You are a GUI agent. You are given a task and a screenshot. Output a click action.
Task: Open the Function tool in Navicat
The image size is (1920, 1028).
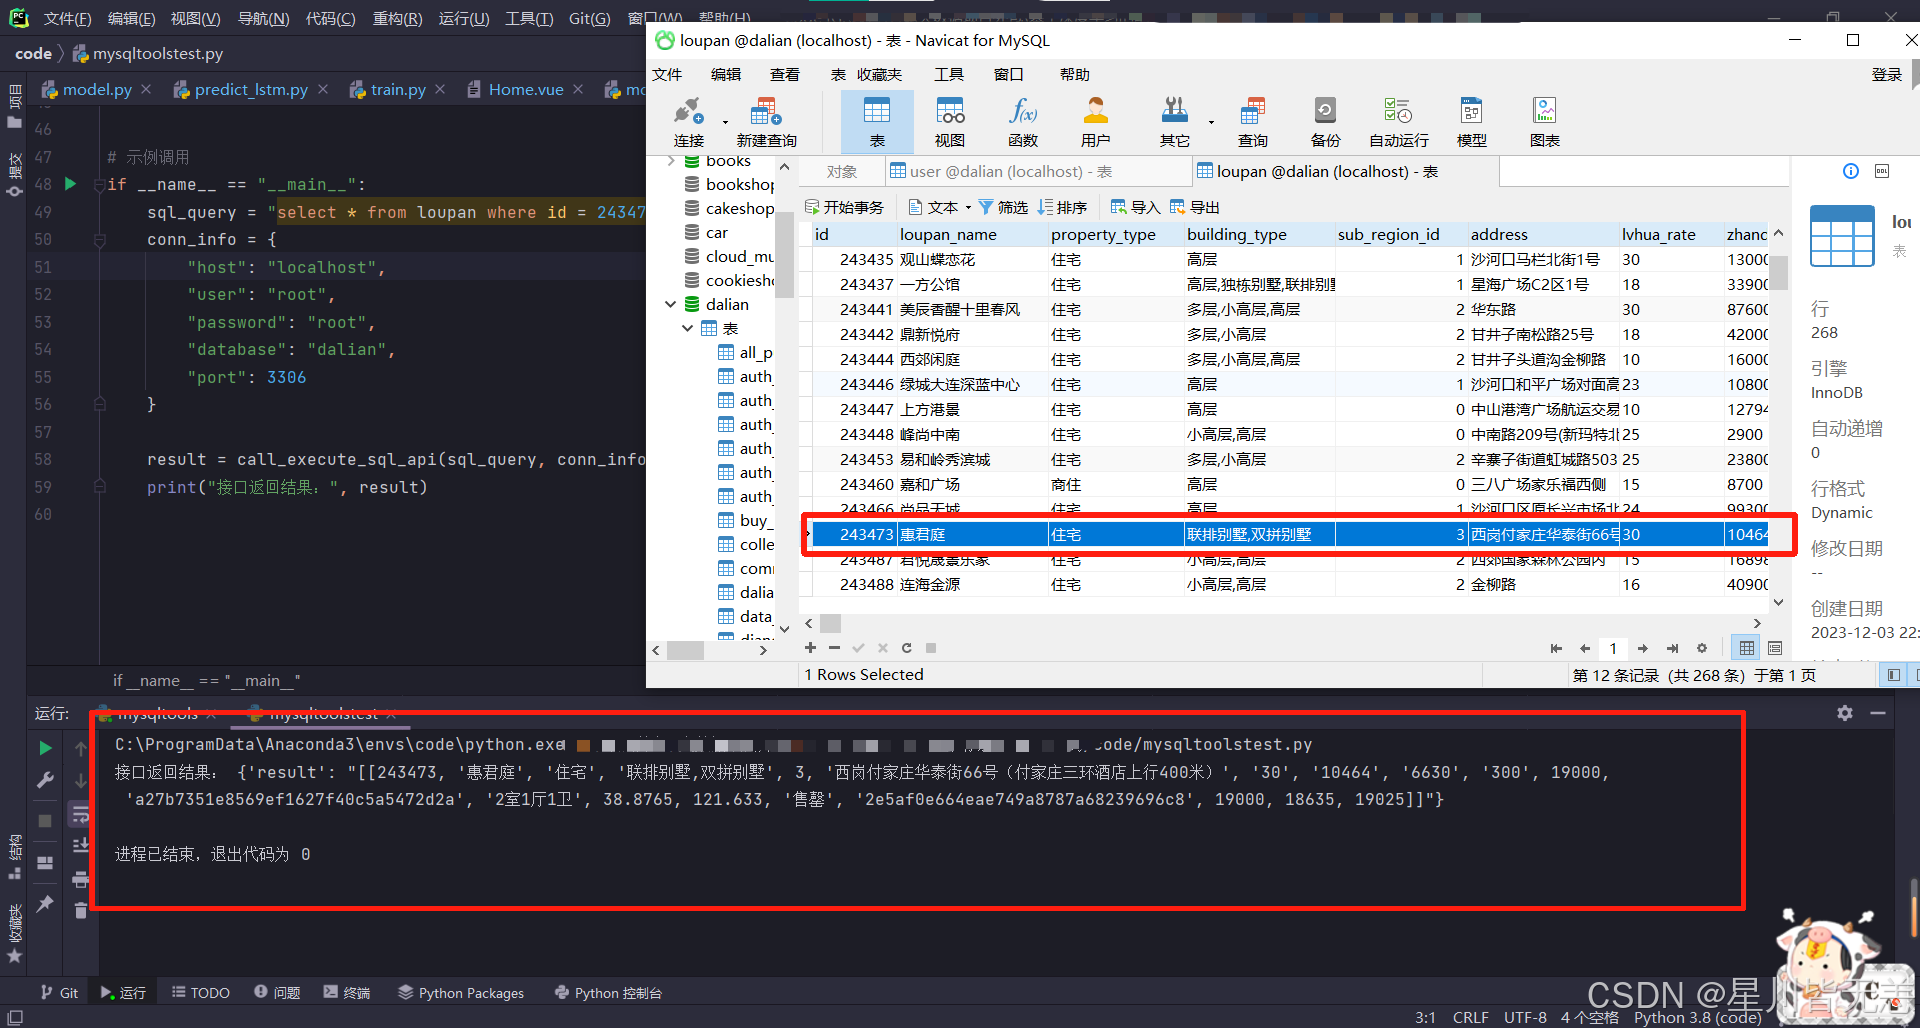coord(1023,122)
